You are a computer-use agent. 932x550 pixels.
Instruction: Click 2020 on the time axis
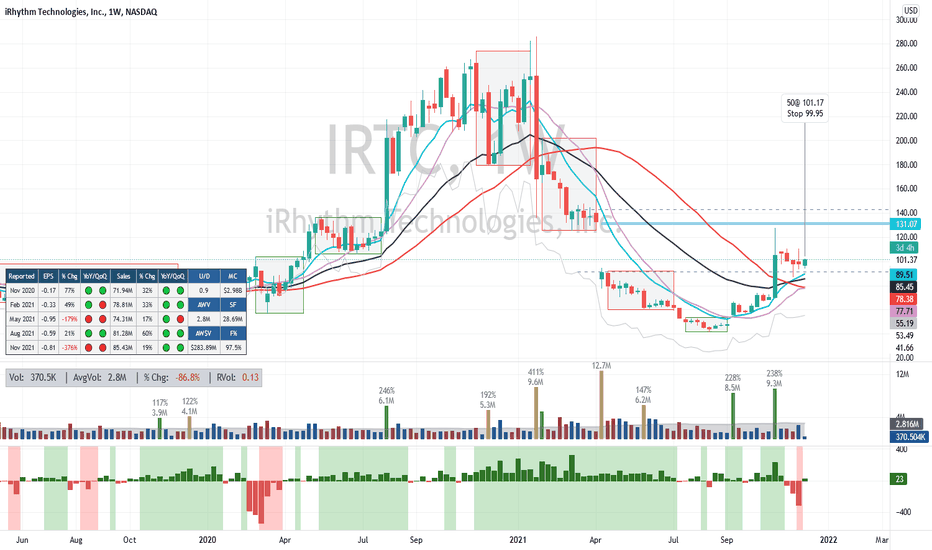click(x=207, y=540)
